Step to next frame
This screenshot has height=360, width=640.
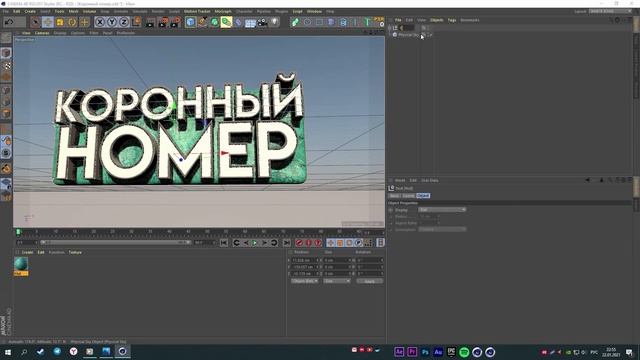pyautogui.click(x=264, y=243)
